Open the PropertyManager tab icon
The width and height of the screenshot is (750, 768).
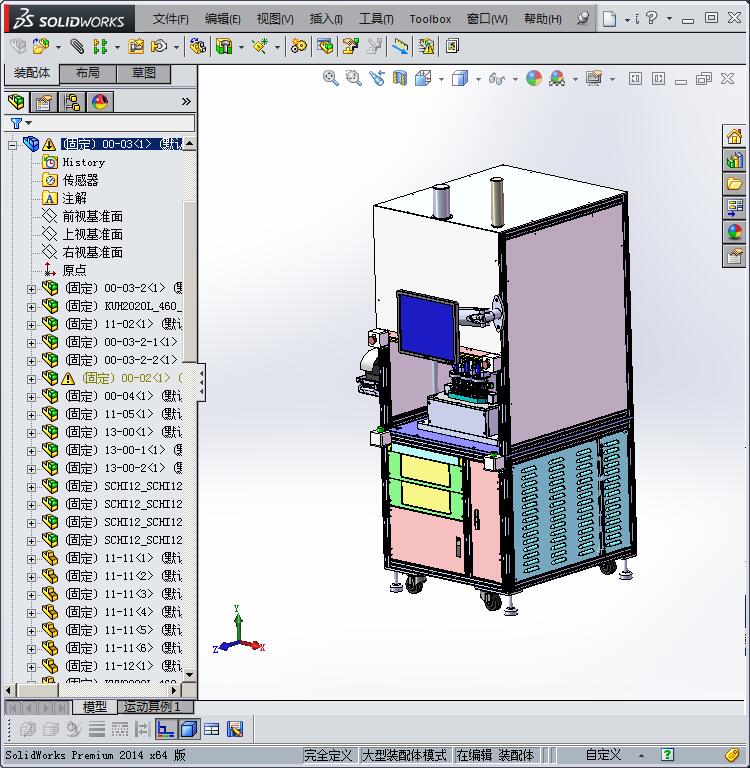(x=44, y=102)
